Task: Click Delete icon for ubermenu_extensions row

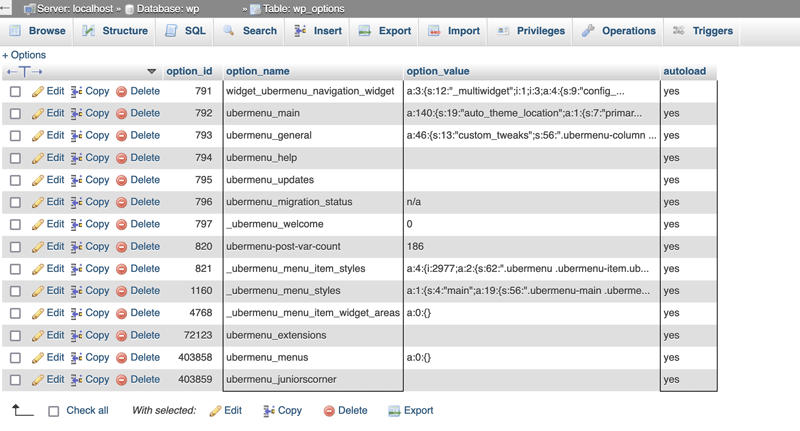Action: click(121, 336)
